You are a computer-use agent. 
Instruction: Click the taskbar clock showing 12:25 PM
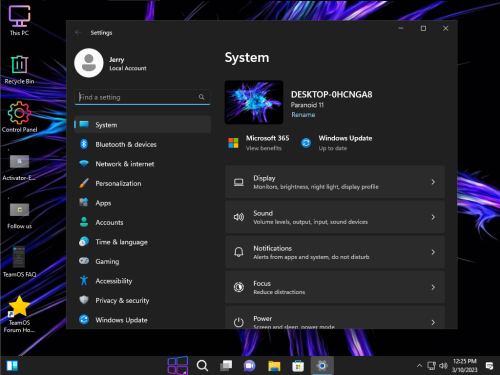[465, 366]
